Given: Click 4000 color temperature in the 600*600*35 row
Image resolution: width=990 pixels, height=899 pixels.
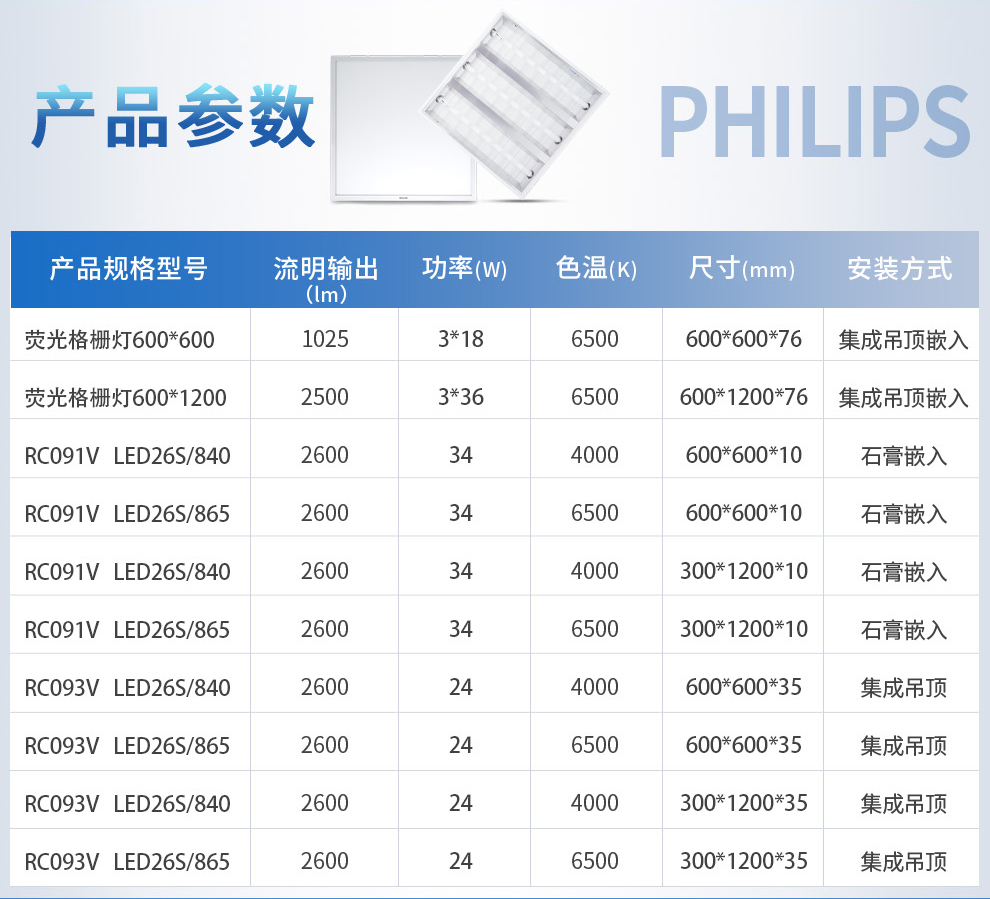Looking at the screenshot, I should 595,688.
